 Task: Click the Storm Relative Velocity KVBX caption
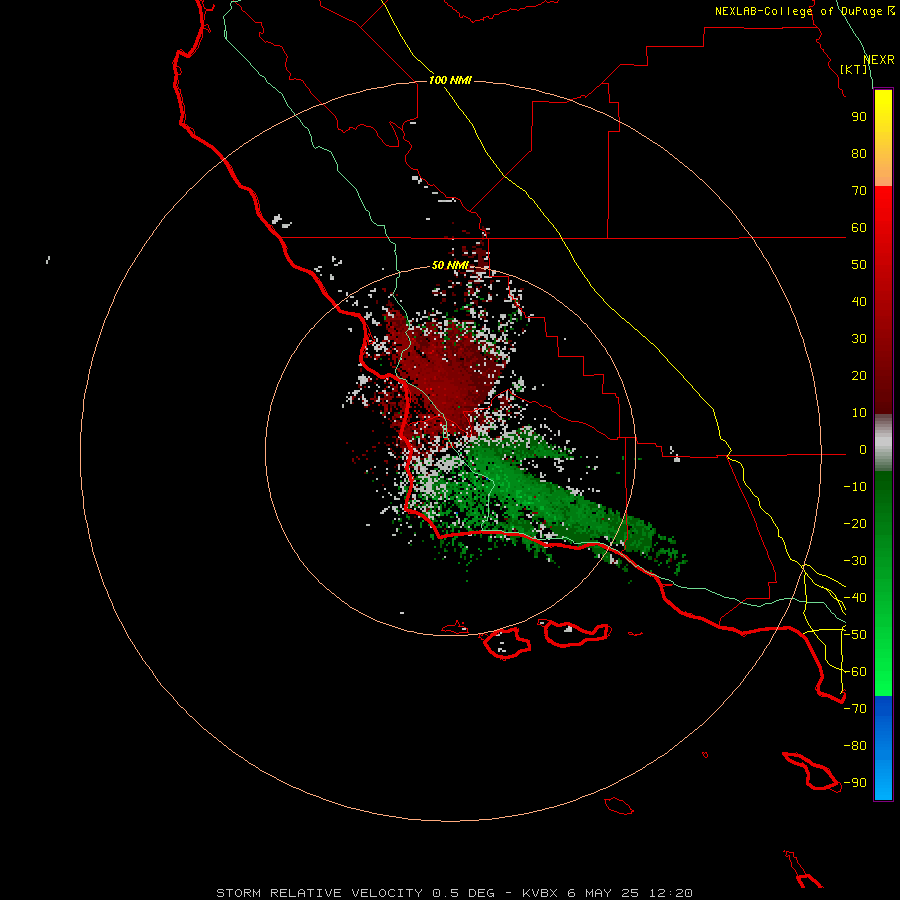(454, 893)
